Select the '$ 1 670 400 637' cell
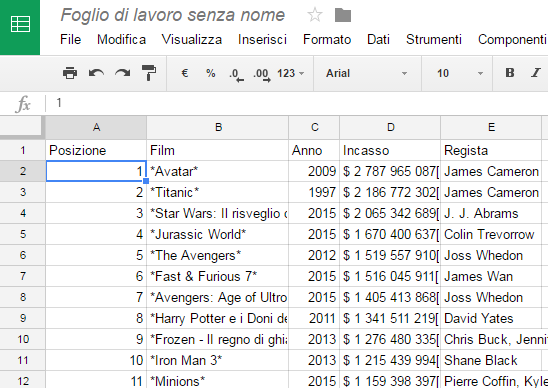This screenshot has width=548, height=388. pyautogui.click(x=390, y=234)
